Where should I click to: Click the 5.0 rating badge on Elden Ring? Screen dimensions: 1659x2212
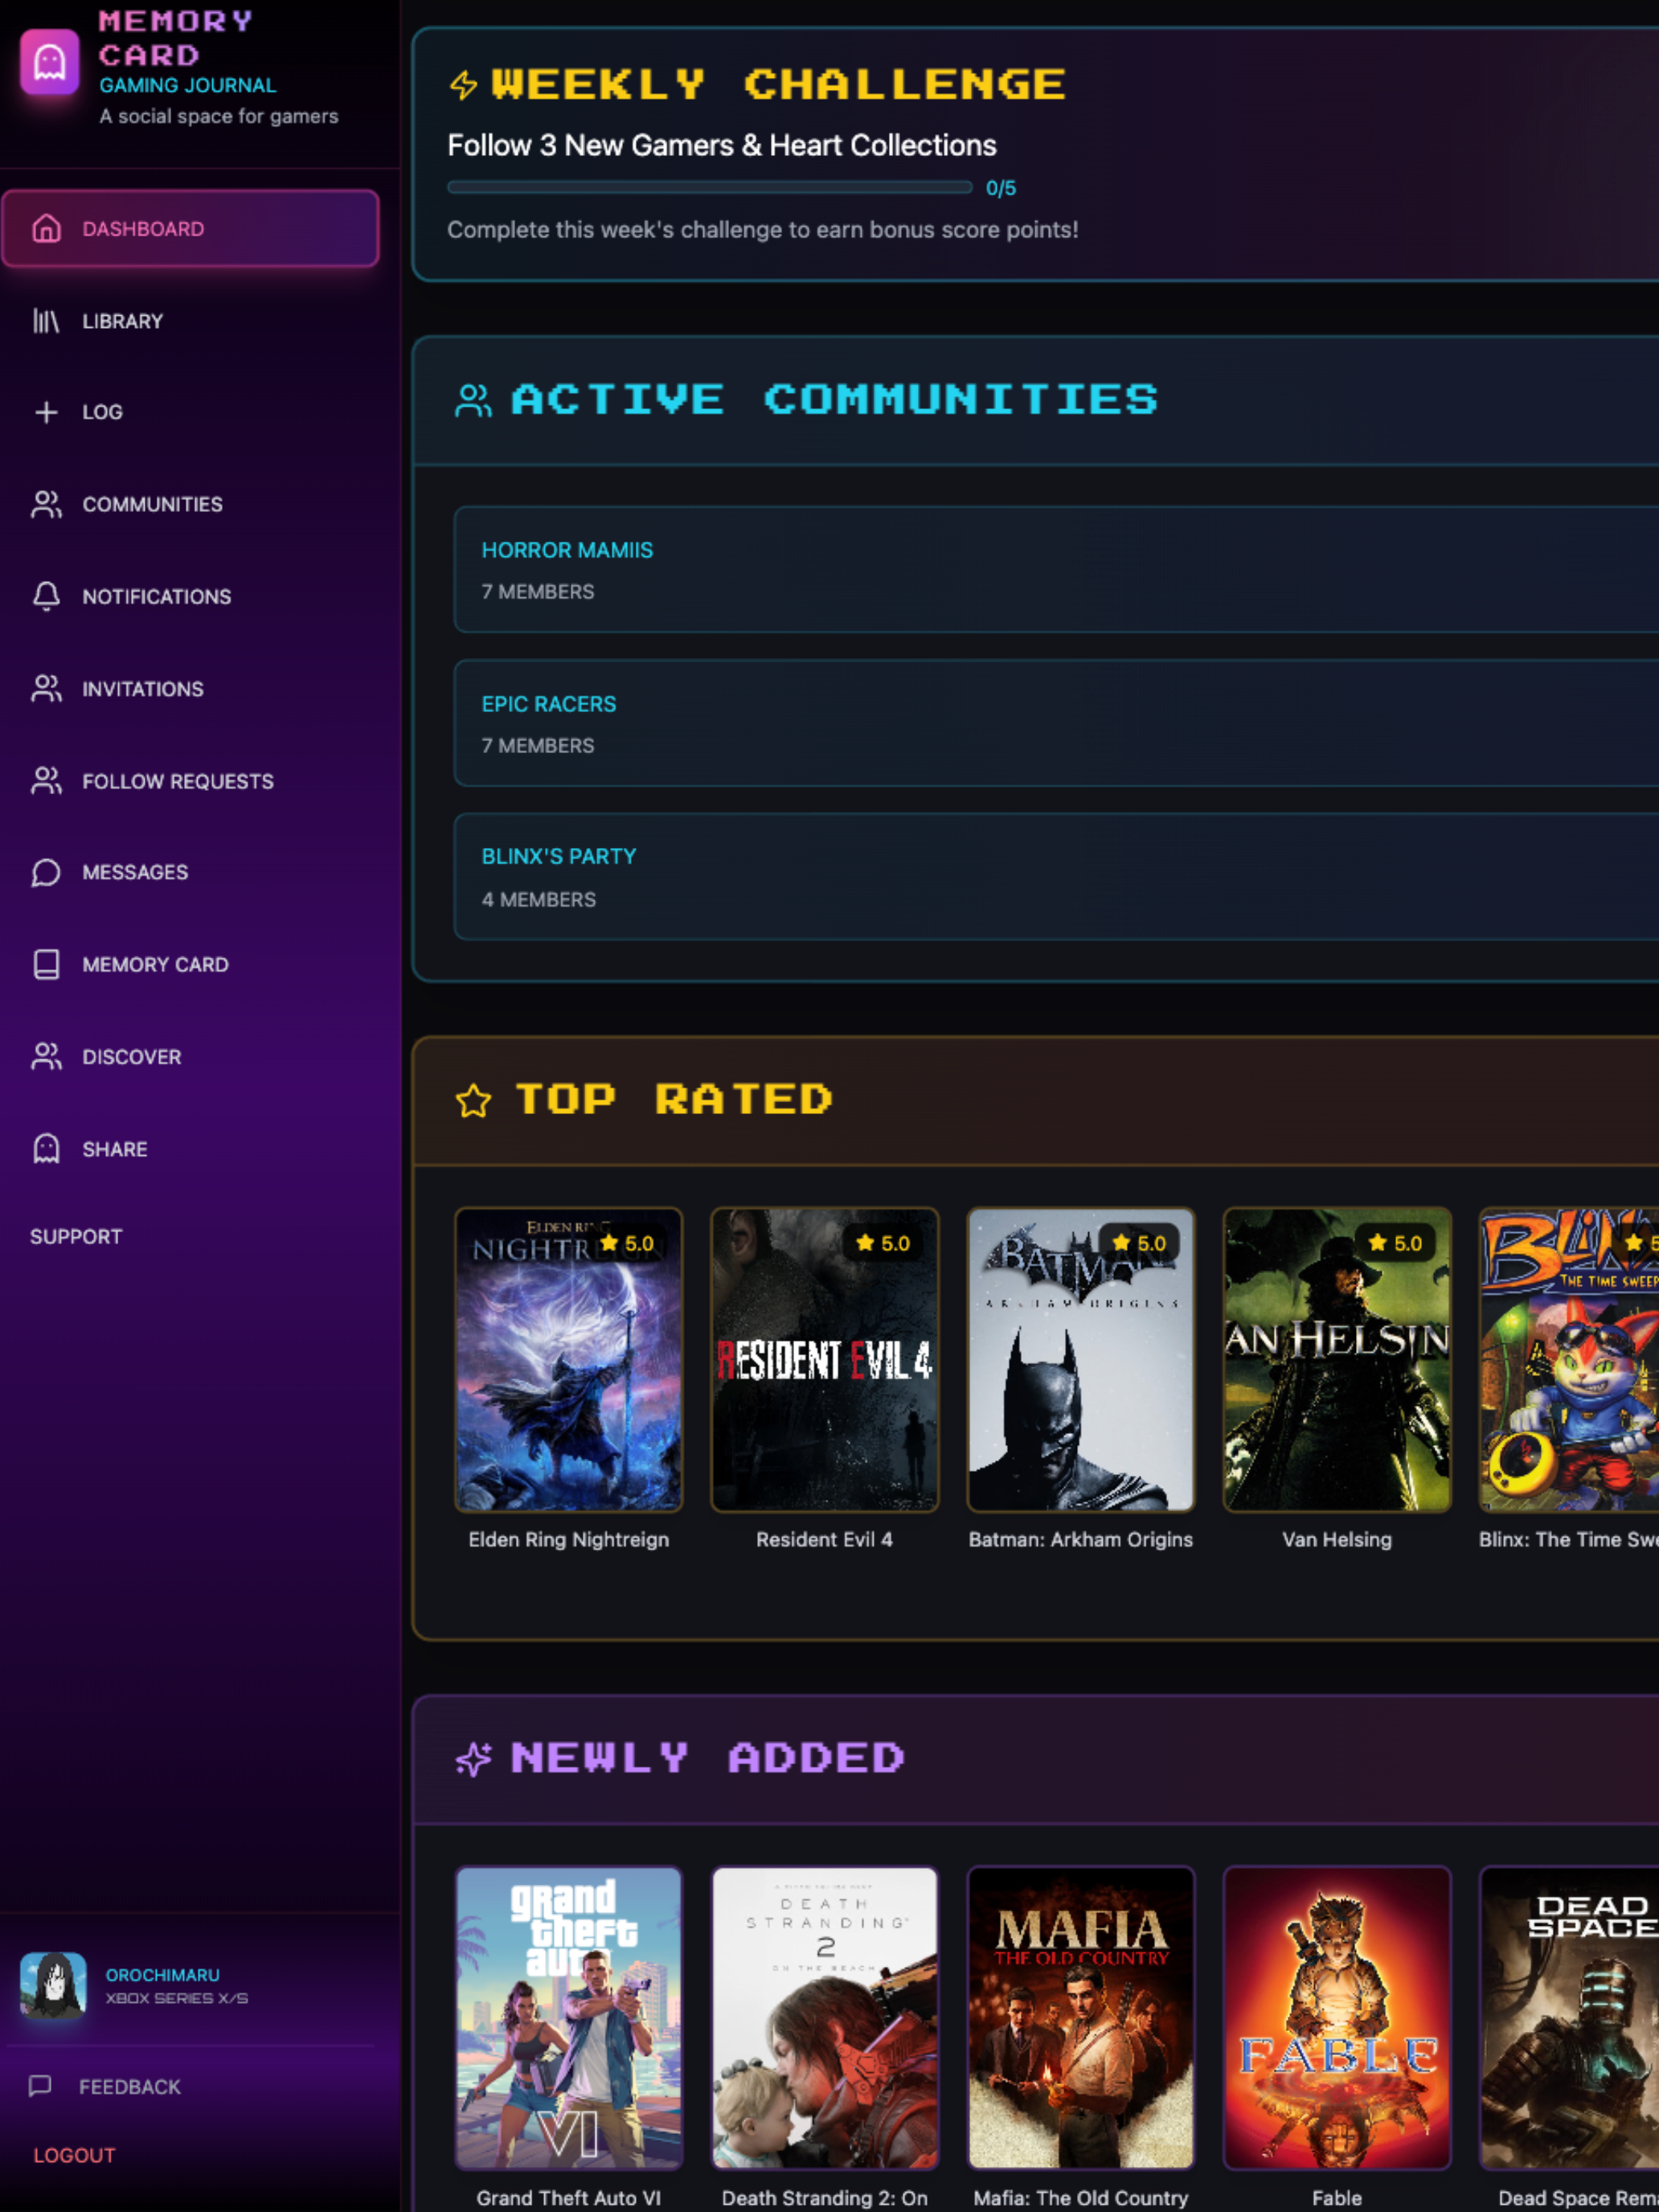(627, 1243)
